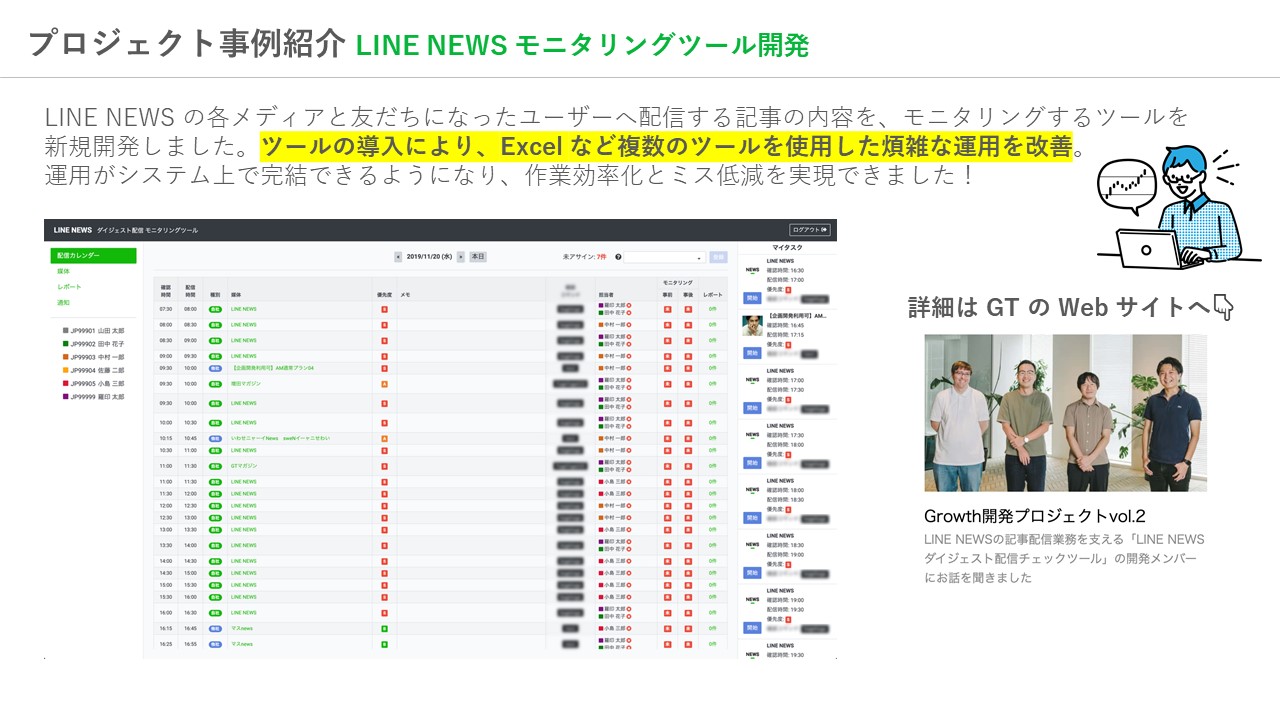The width and height of the screenshot is (1280, 720).
Task: Click the 事後 monitoring icon in the 16:15 マスnews row
Action: click(688, 628)
